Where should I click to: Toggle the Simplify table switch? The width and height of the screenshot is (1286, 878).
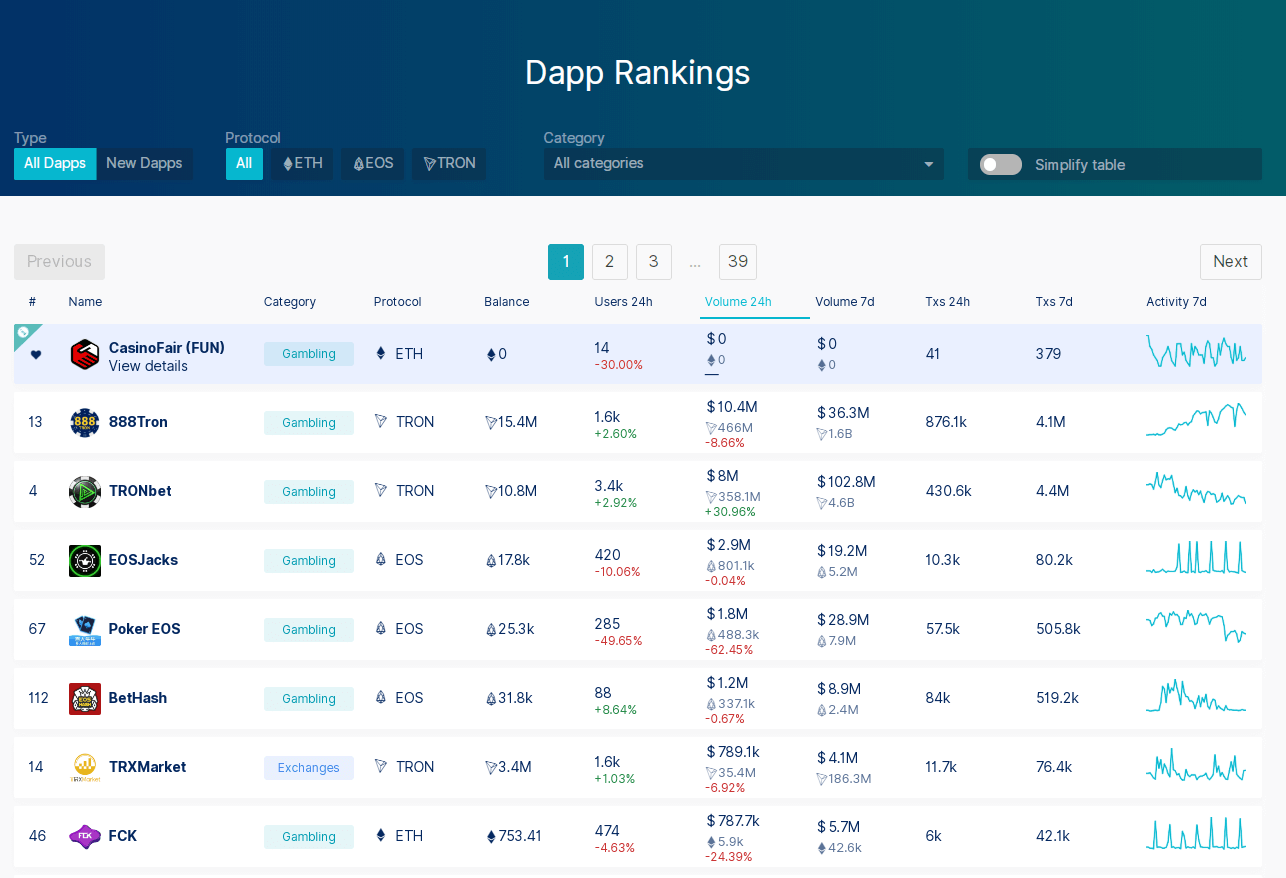tap(1001, 165)
